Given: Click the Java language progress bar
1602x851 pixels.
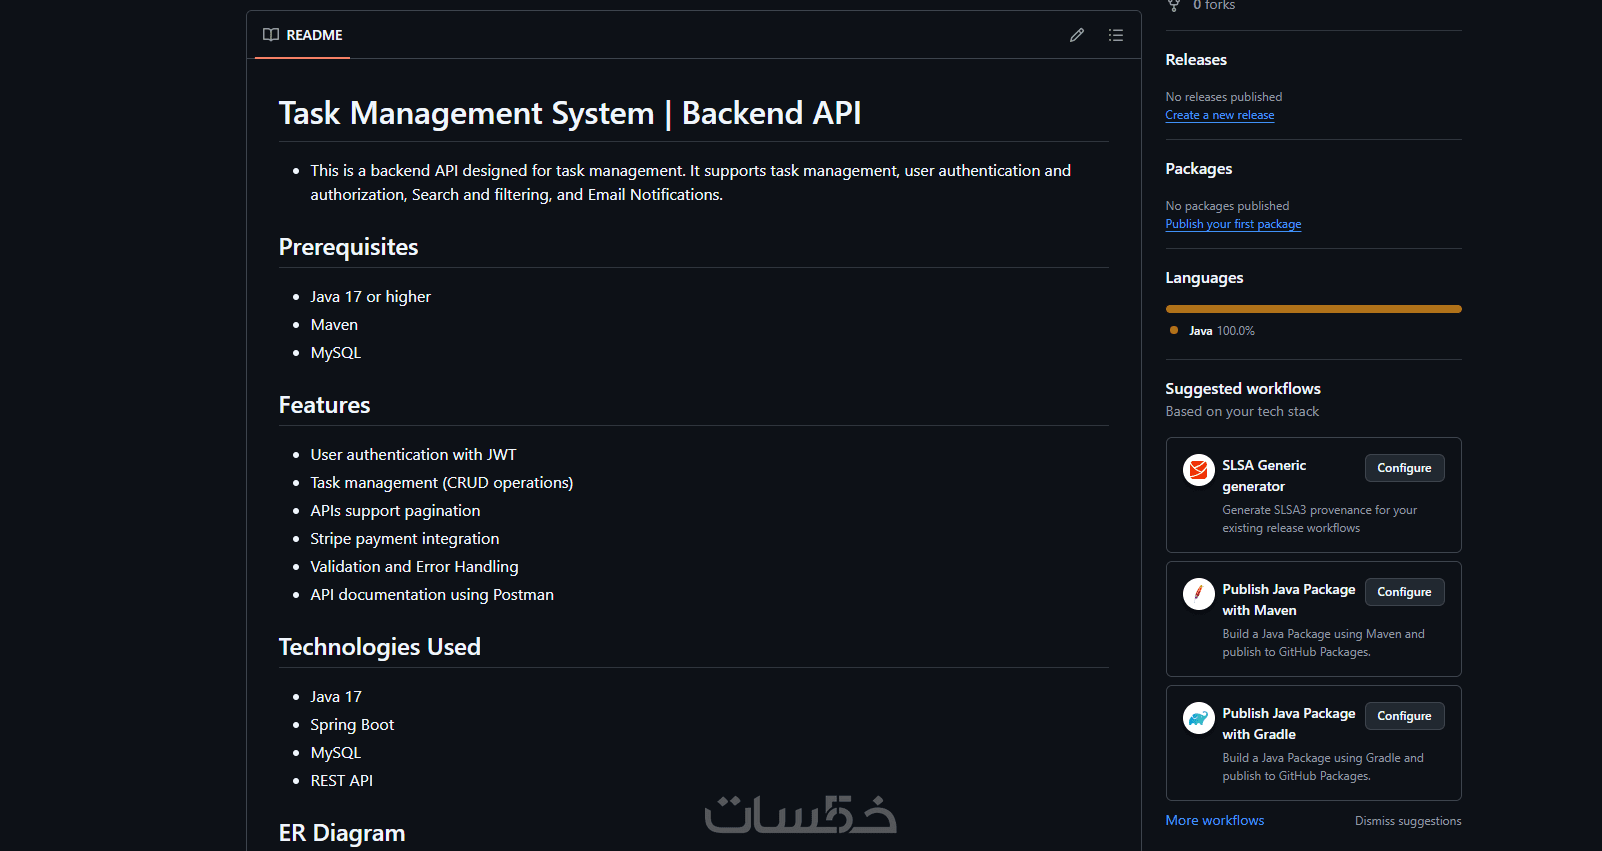Looking at the screenshot, I should 1313,309.
